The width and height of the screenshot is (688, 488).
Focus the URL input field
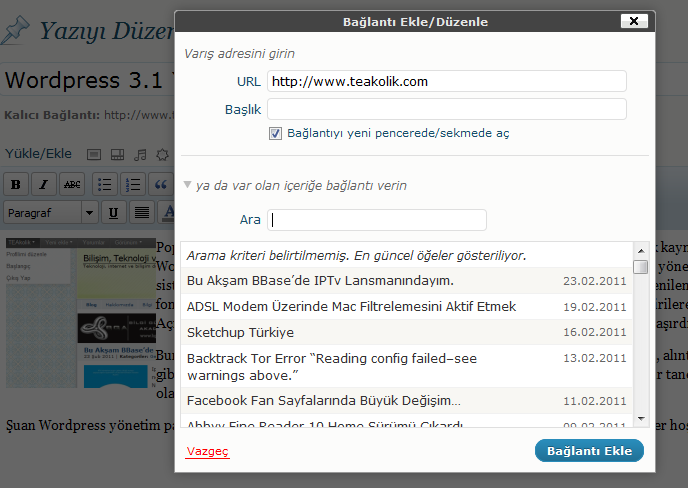click(x=447, y=81)
